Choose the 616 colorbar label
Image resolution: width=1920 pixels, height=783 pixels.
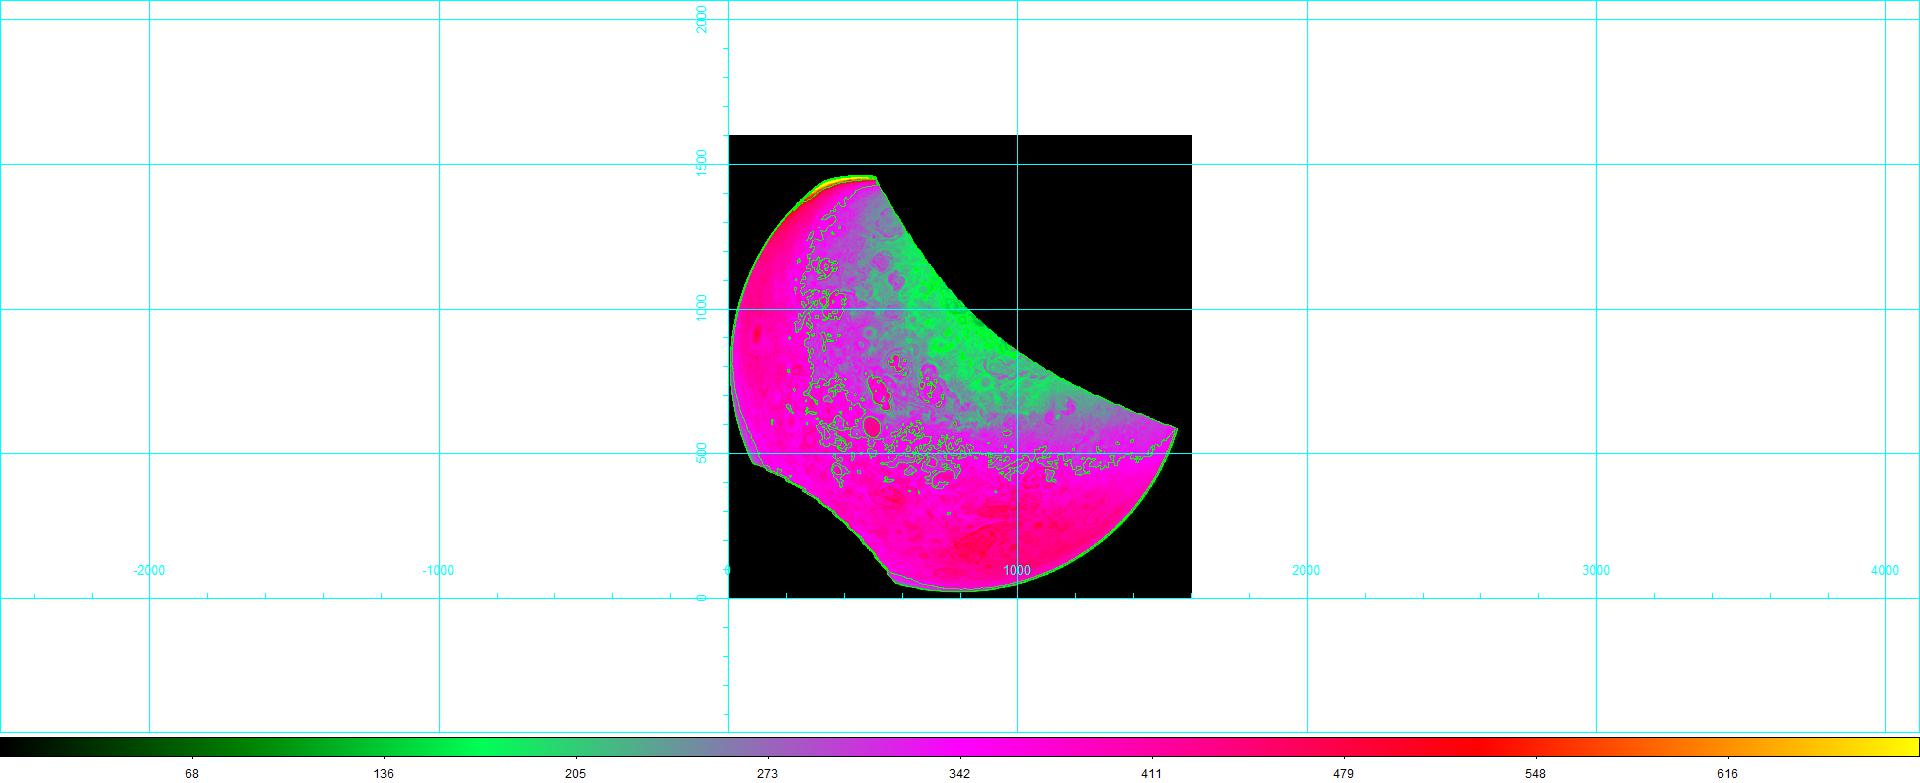click(x=1727, y=773)
